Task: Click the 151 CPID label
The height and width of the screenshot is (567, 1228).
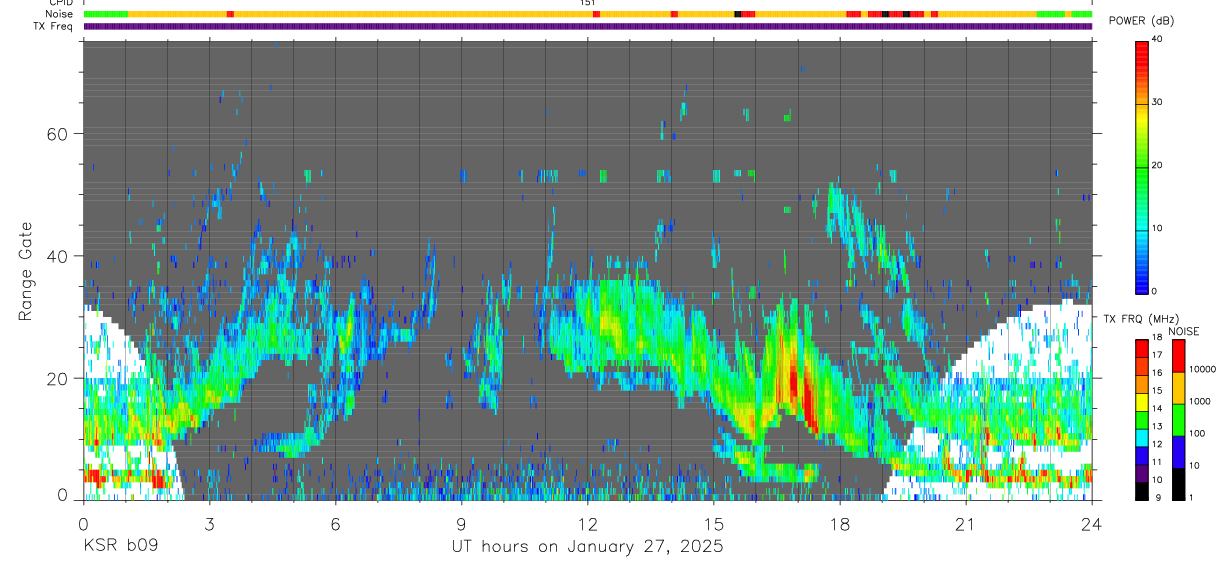Action: point(588,3)
